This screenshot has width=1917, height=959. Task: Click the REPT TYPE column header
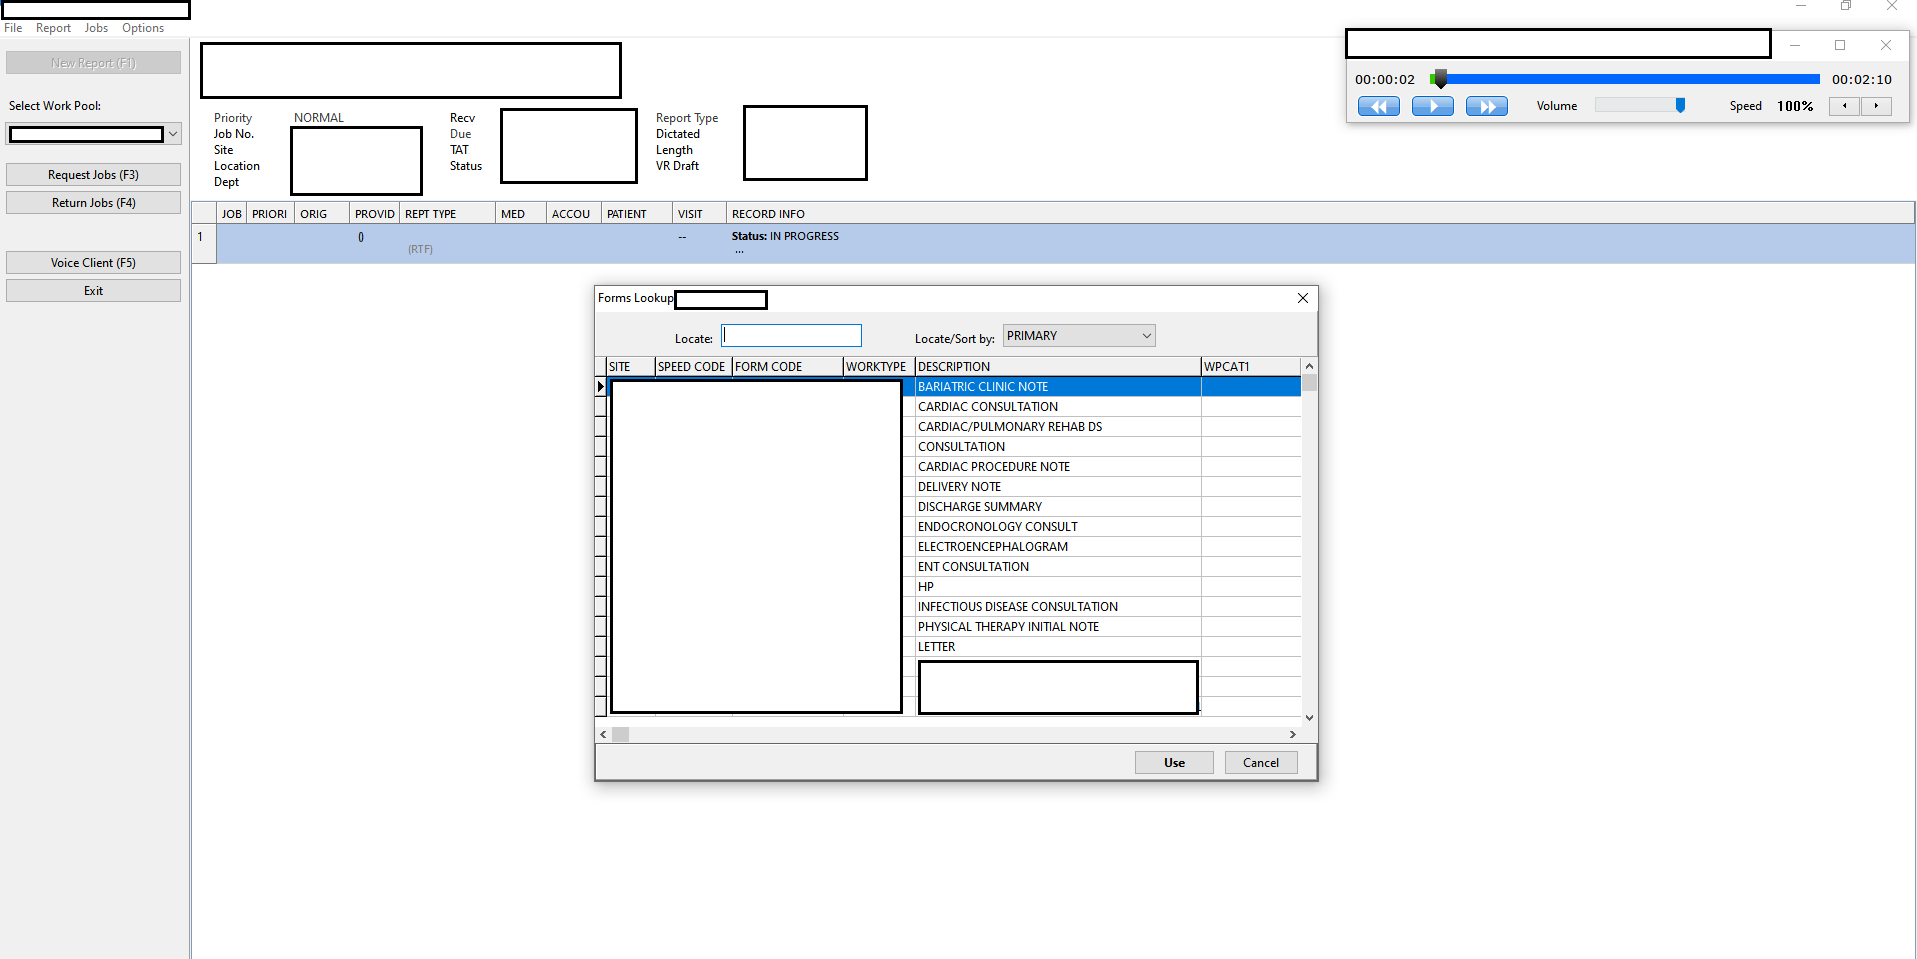coord(447,214)
